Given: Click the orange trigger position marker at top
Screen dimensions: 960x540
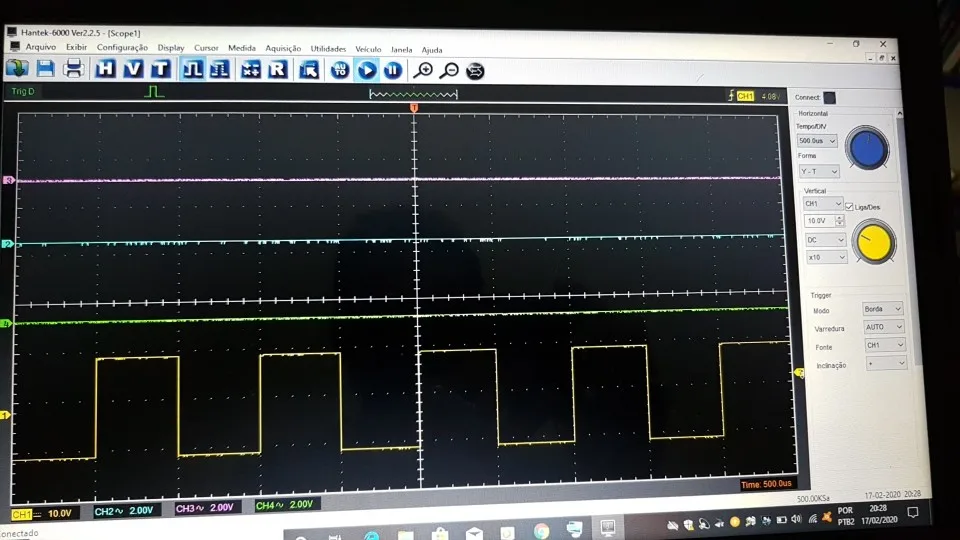Looking at the screenshot, I should coord(414,108).
